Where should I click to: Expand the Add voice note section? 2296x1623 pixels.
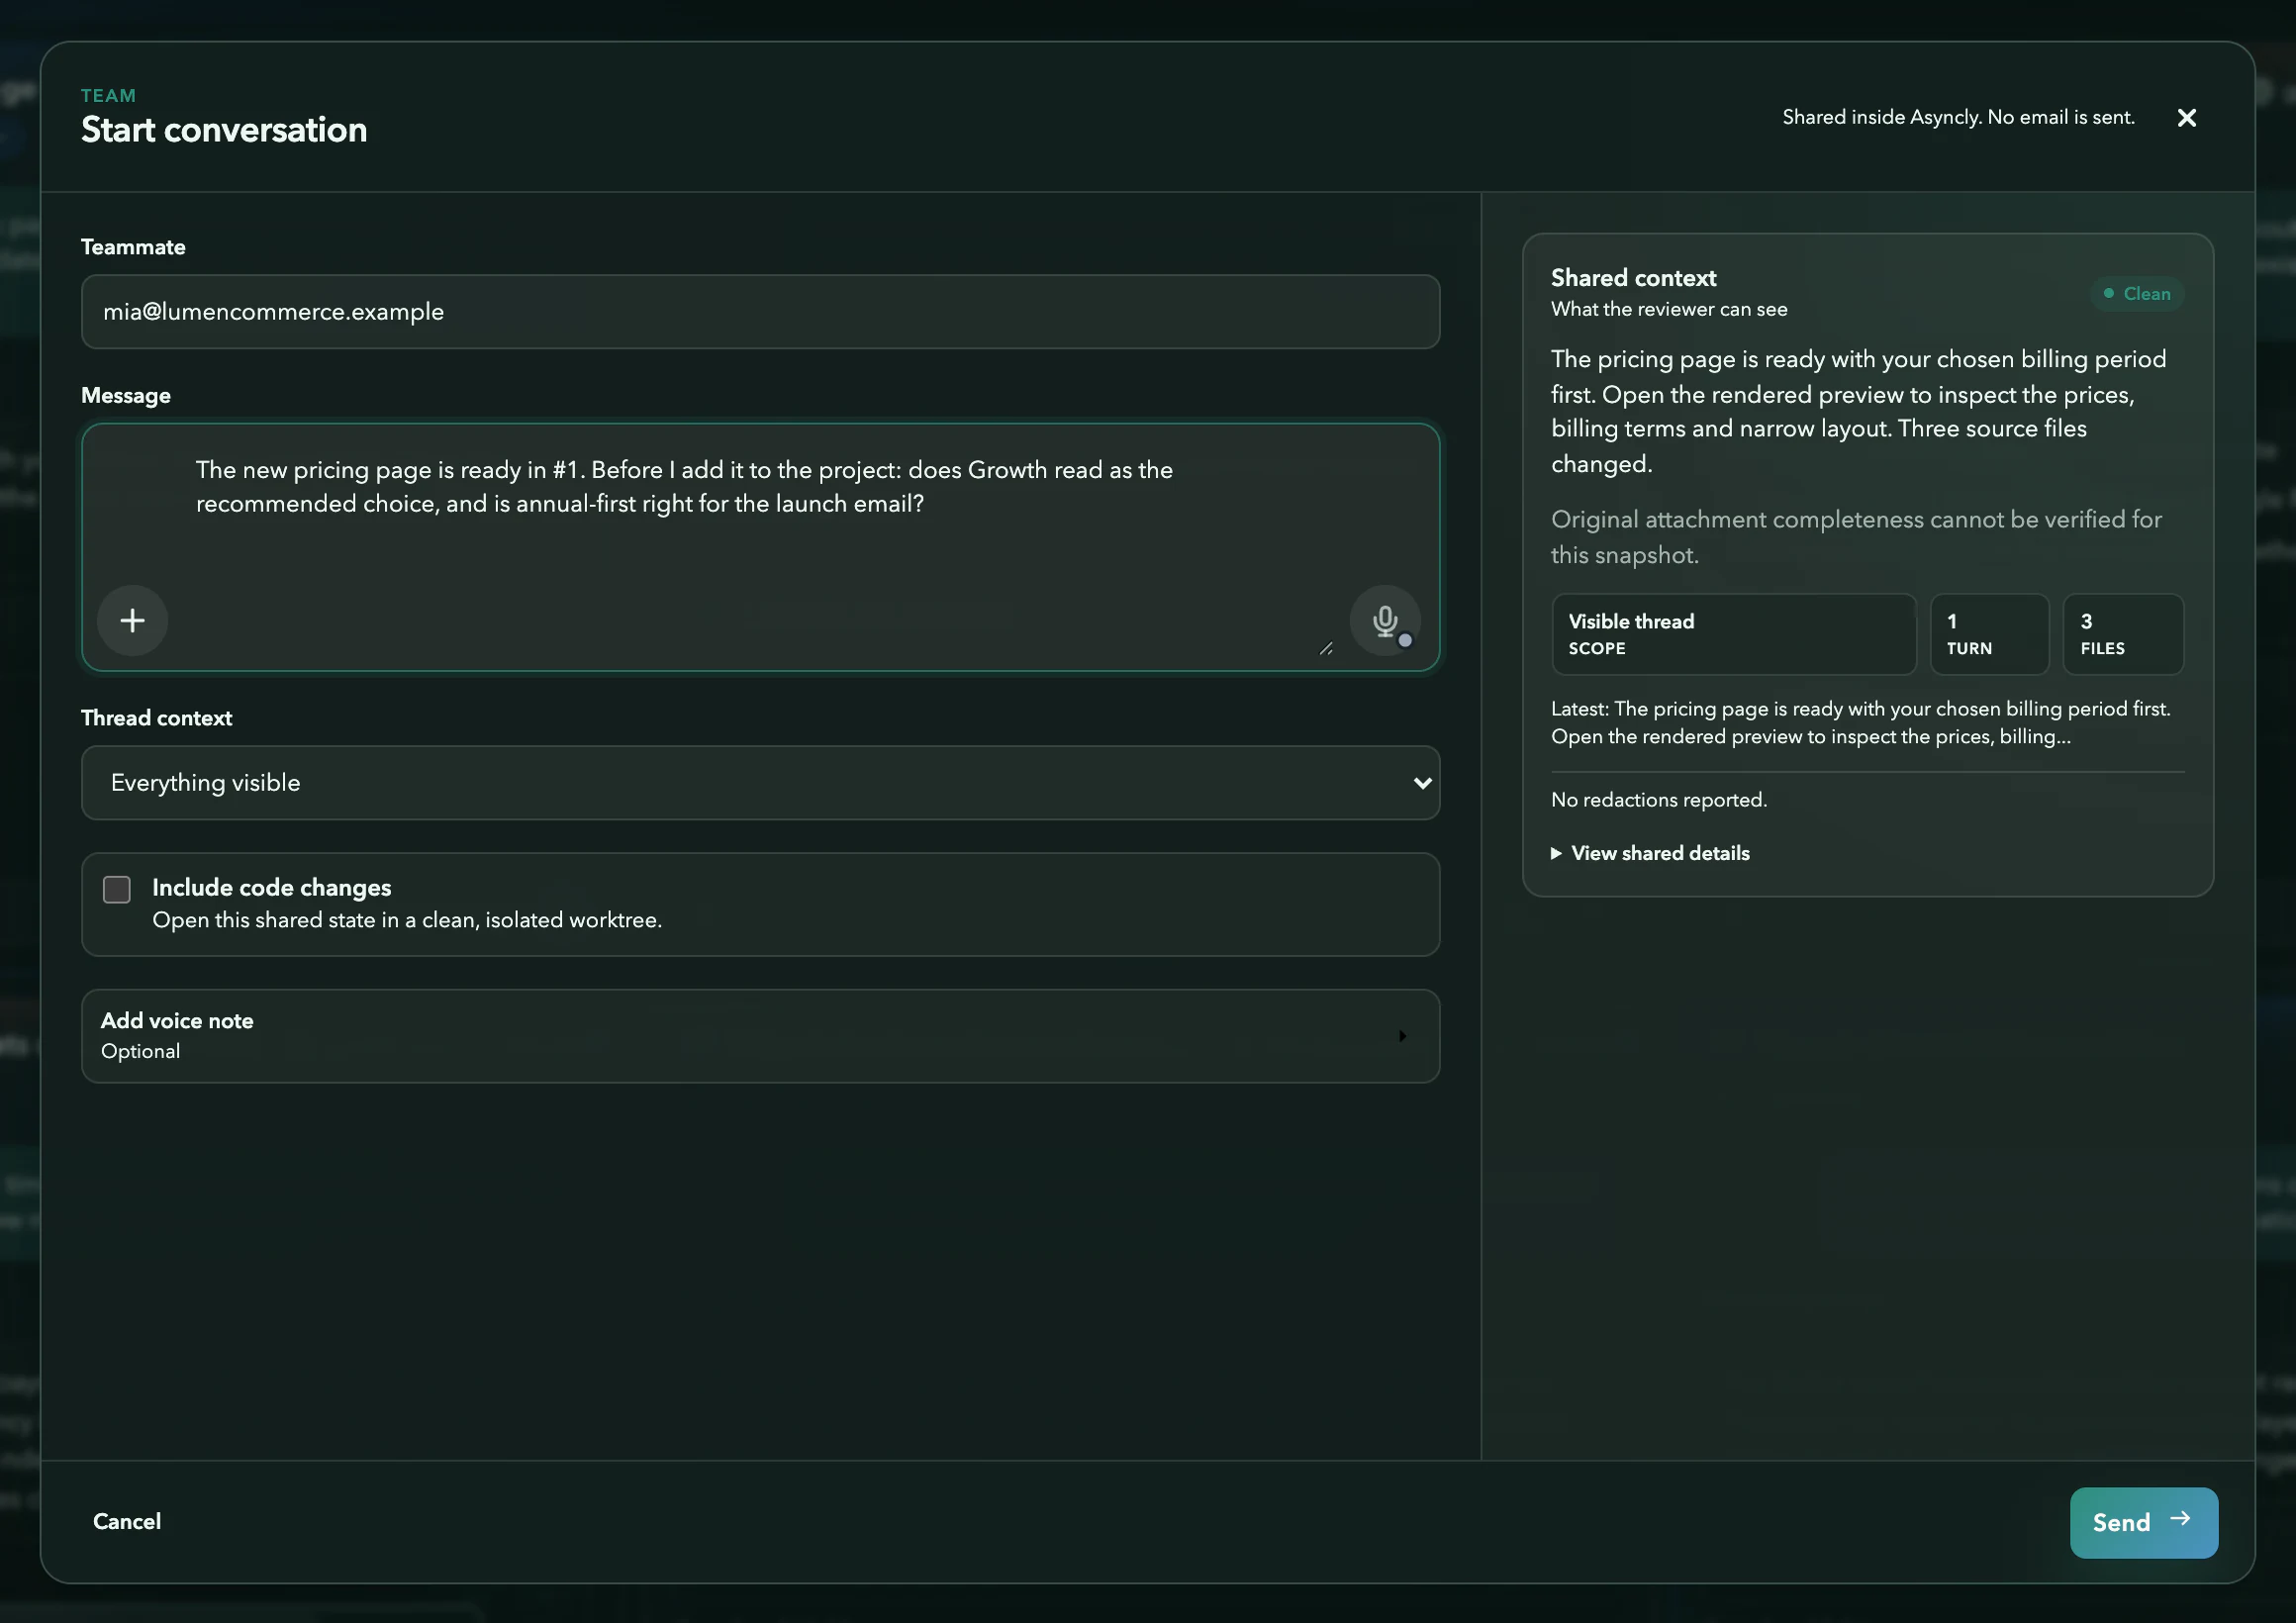pos(760,1036)
